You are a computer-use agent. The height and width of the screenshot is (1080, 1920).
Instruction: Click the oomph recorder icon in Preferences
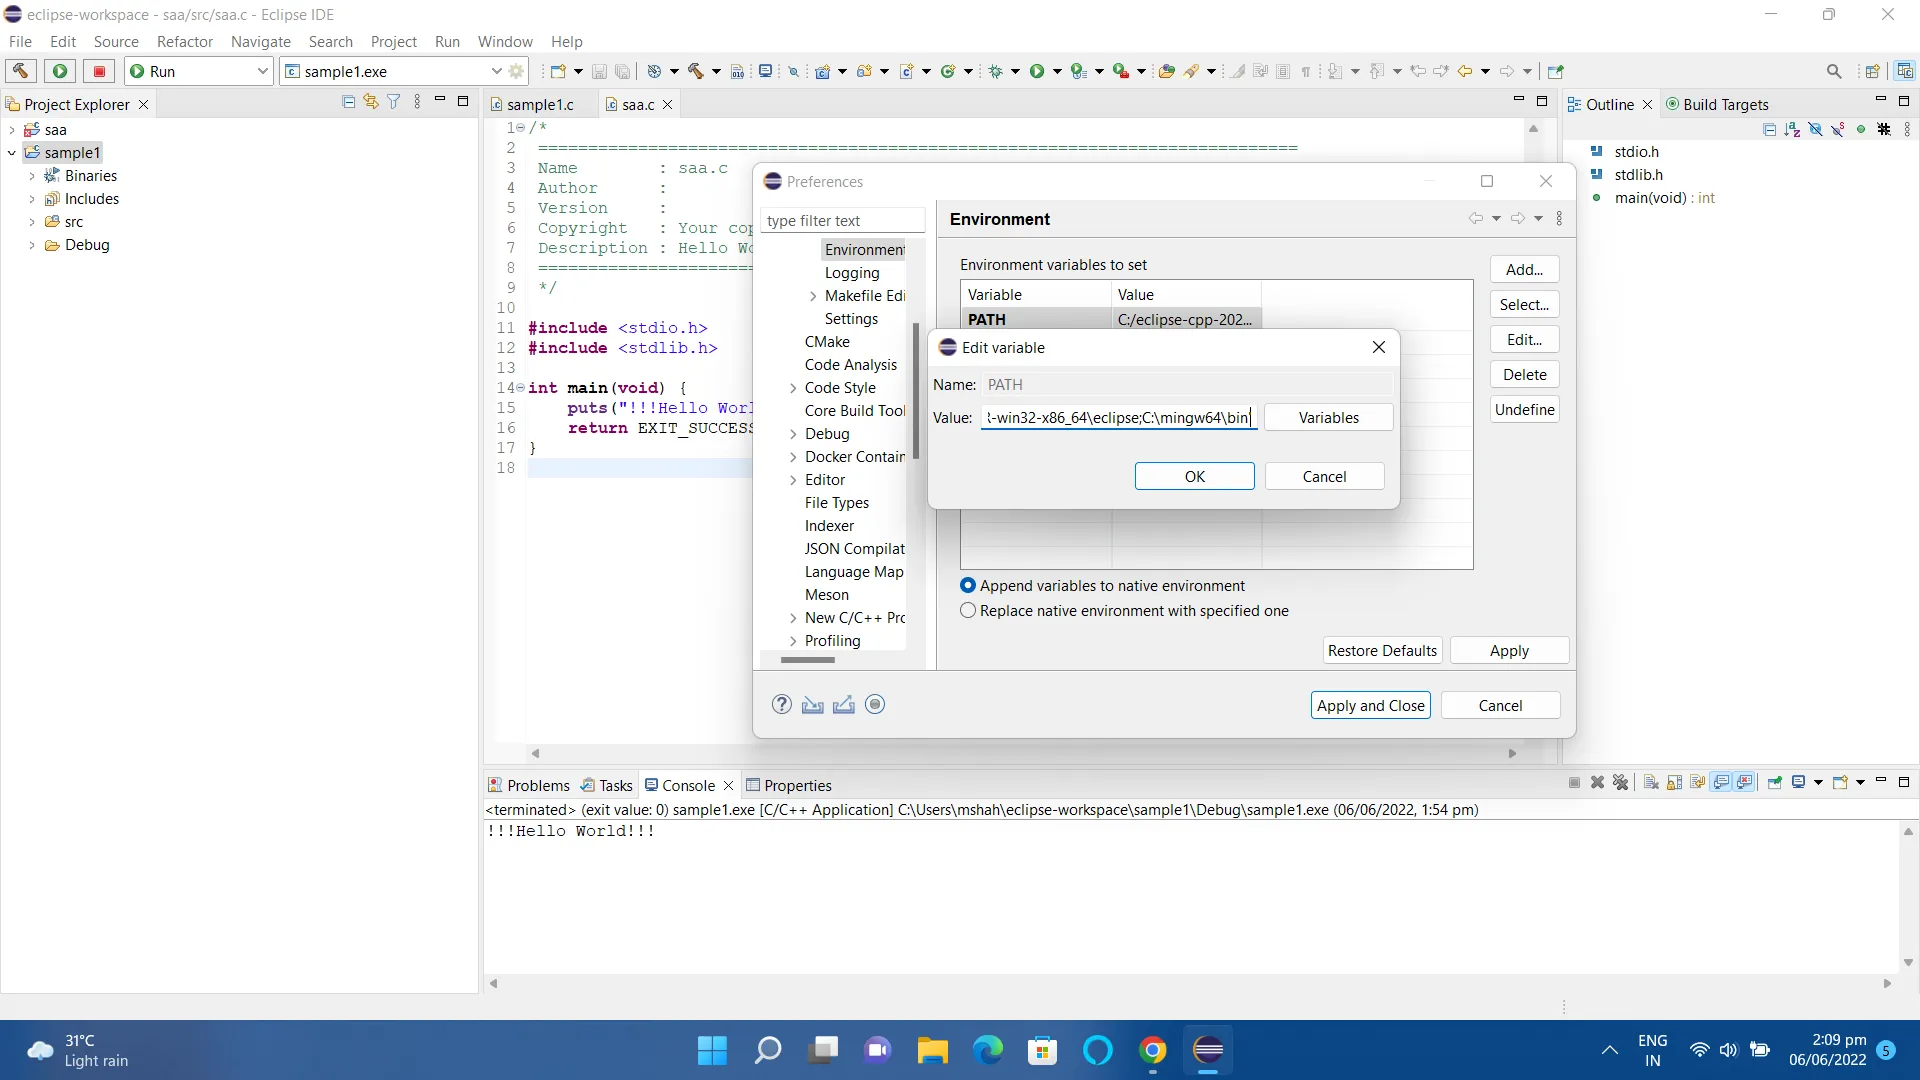click(875, 705)
